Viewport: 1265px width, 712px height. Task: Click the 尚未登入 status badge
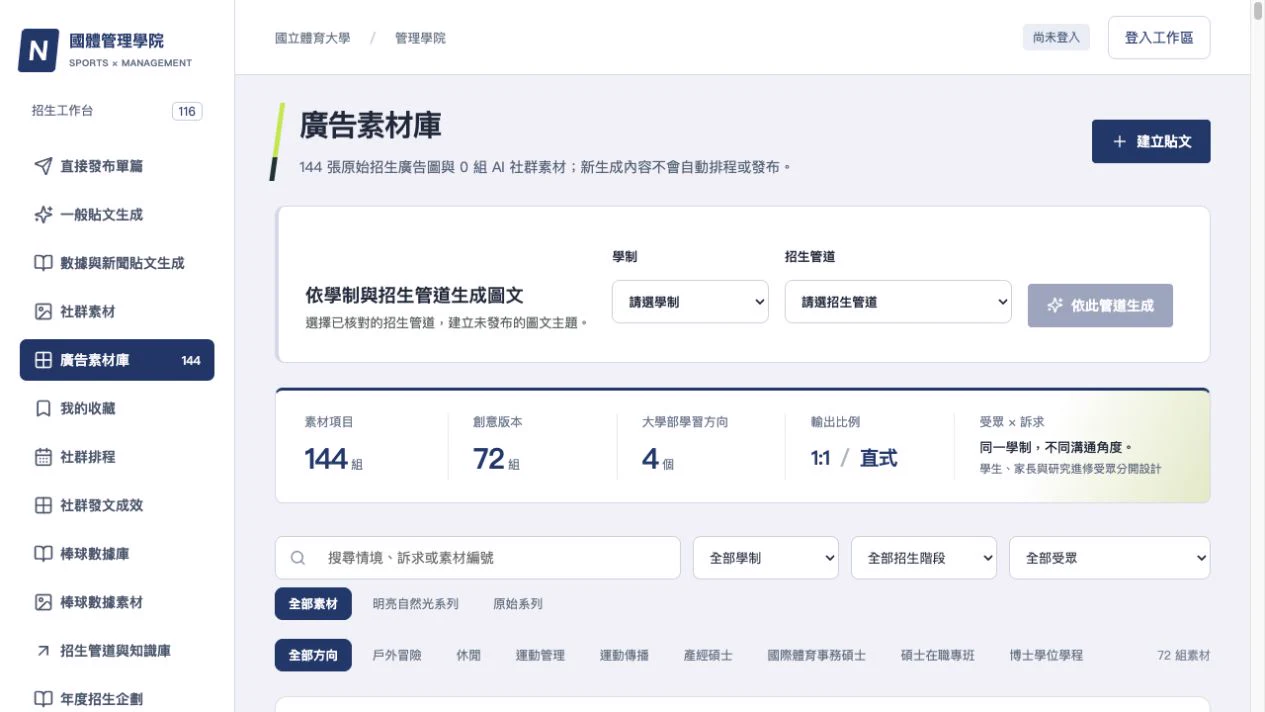point(1056,38)
